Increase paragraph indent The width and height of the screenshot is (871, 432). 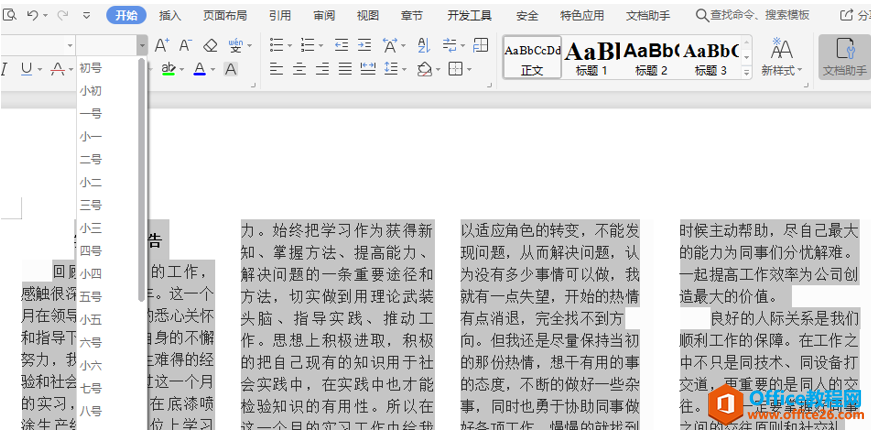tap(364, 45)
